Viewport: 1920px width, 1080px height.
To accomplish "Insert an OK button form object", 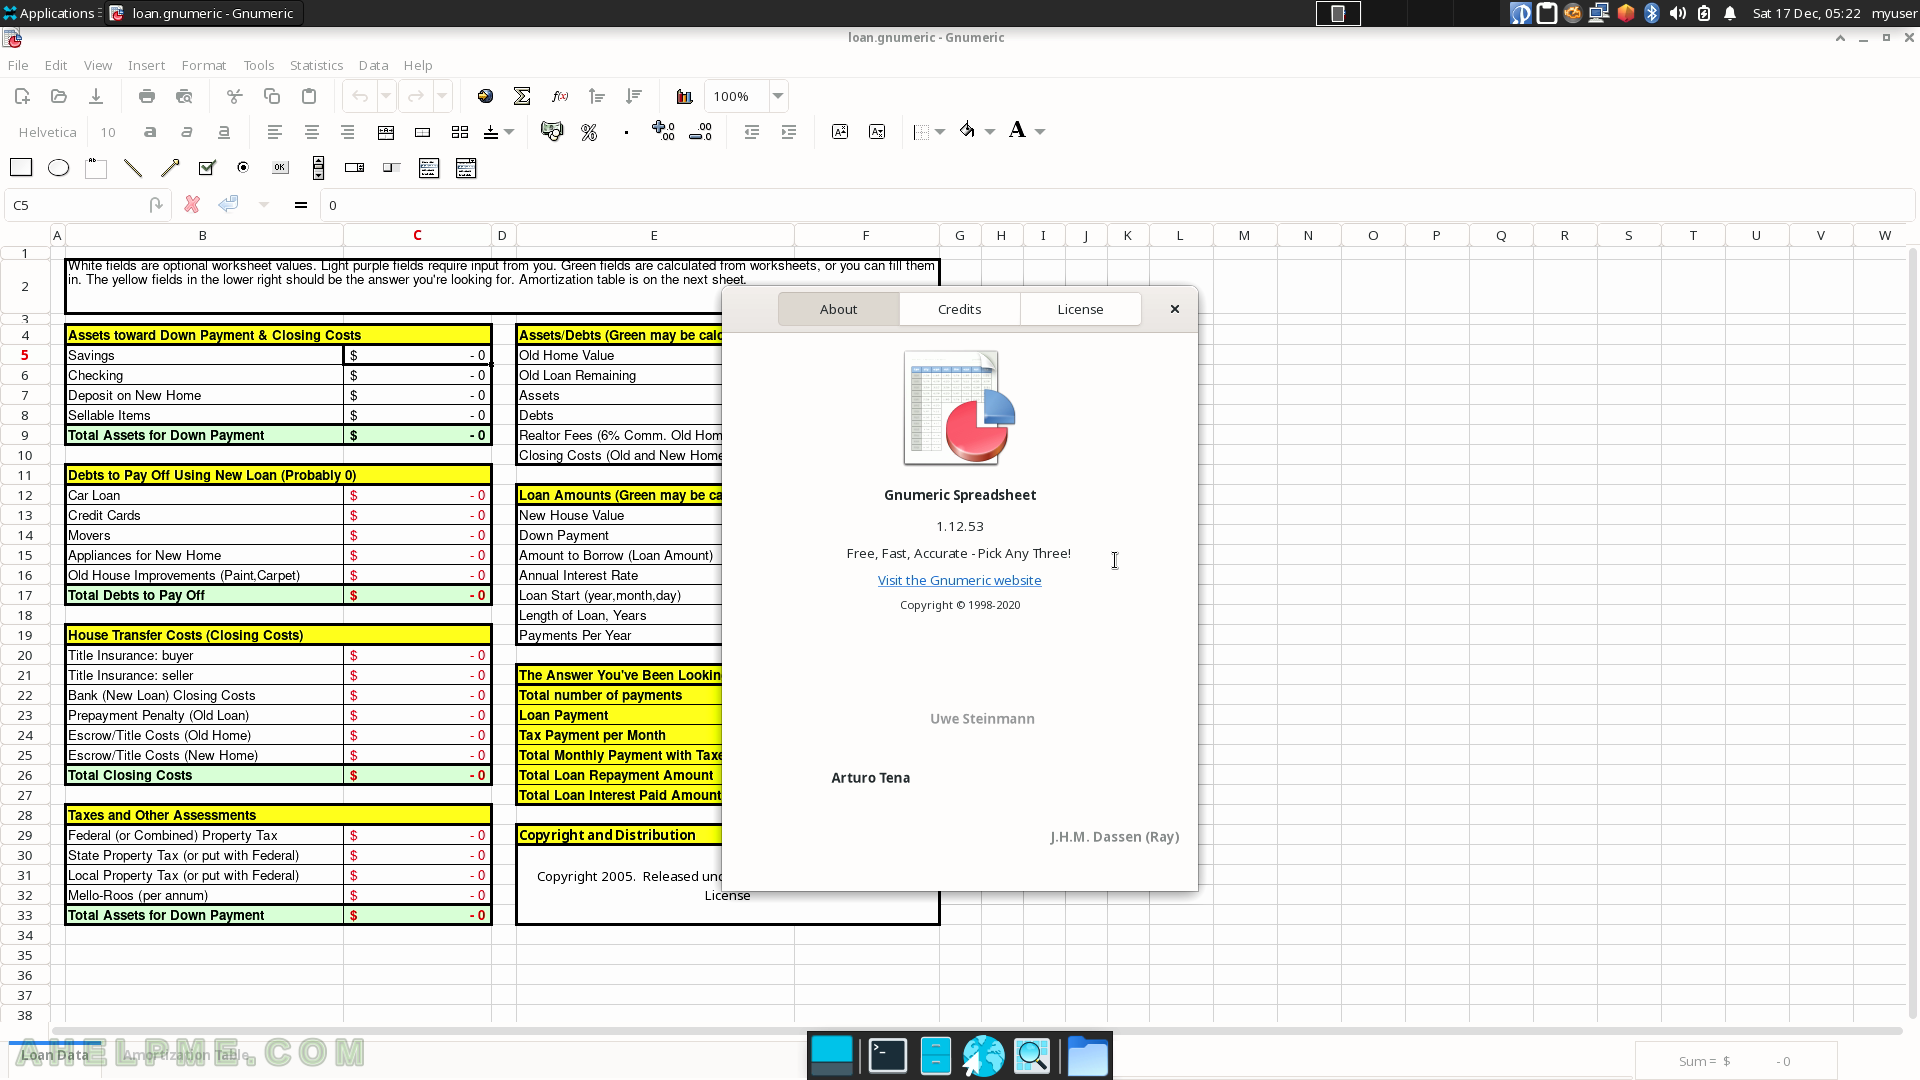I will pyautogui.click(x=280, y=167).
